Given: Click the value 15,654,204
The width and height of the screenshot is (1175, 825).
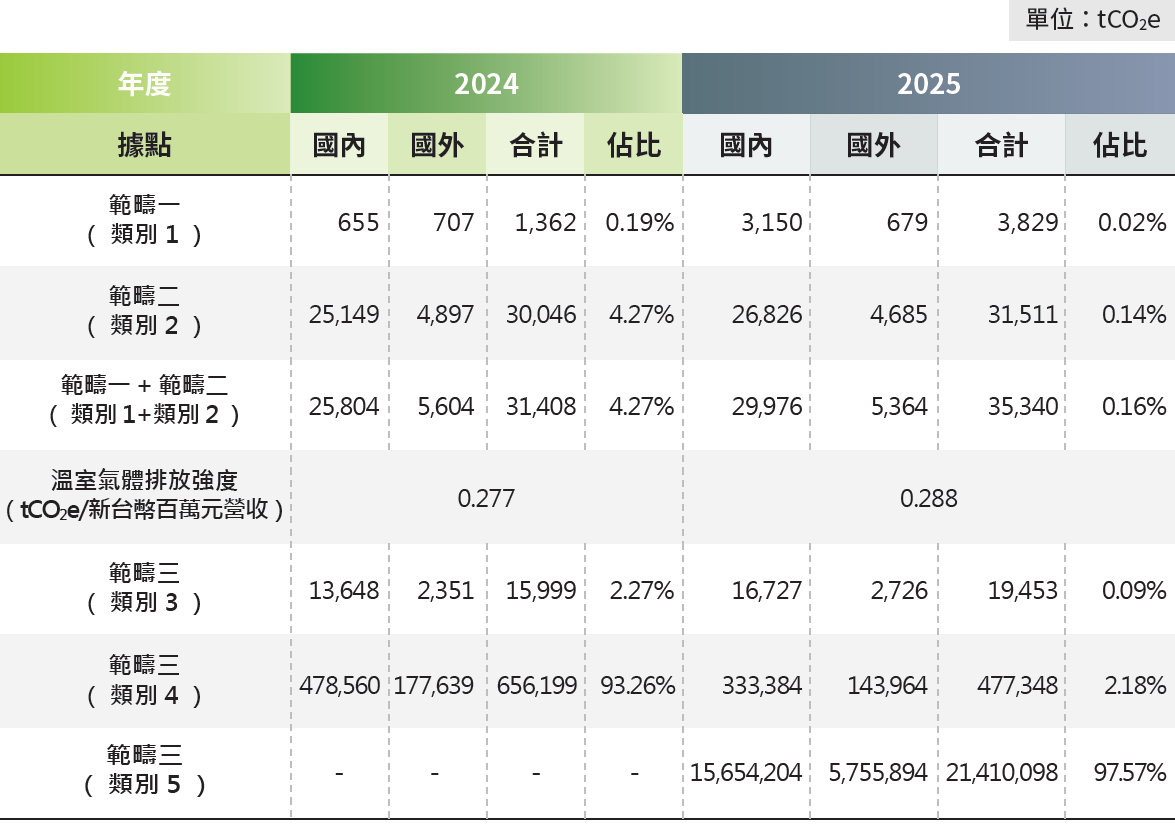Looking at the screenshot, I should 746,773.
